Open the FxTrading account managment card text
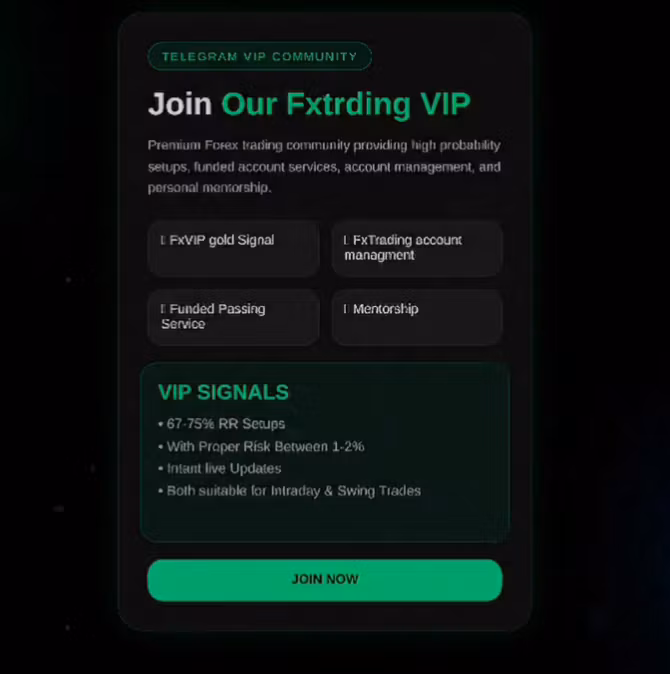Viewport: 670px width, 674px height. click(x=403, y=248)
